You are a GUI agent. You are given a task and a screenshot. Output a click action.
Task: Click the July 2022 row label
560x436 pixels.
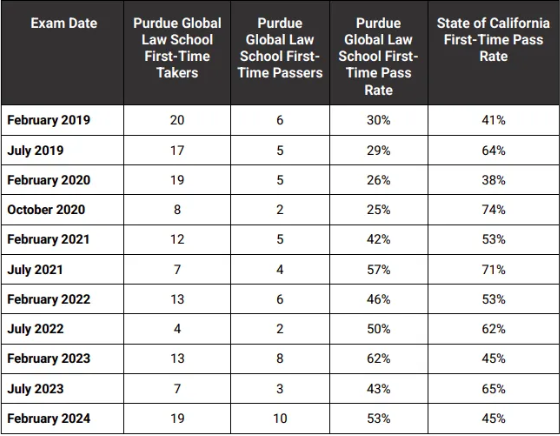coord(35,329)
